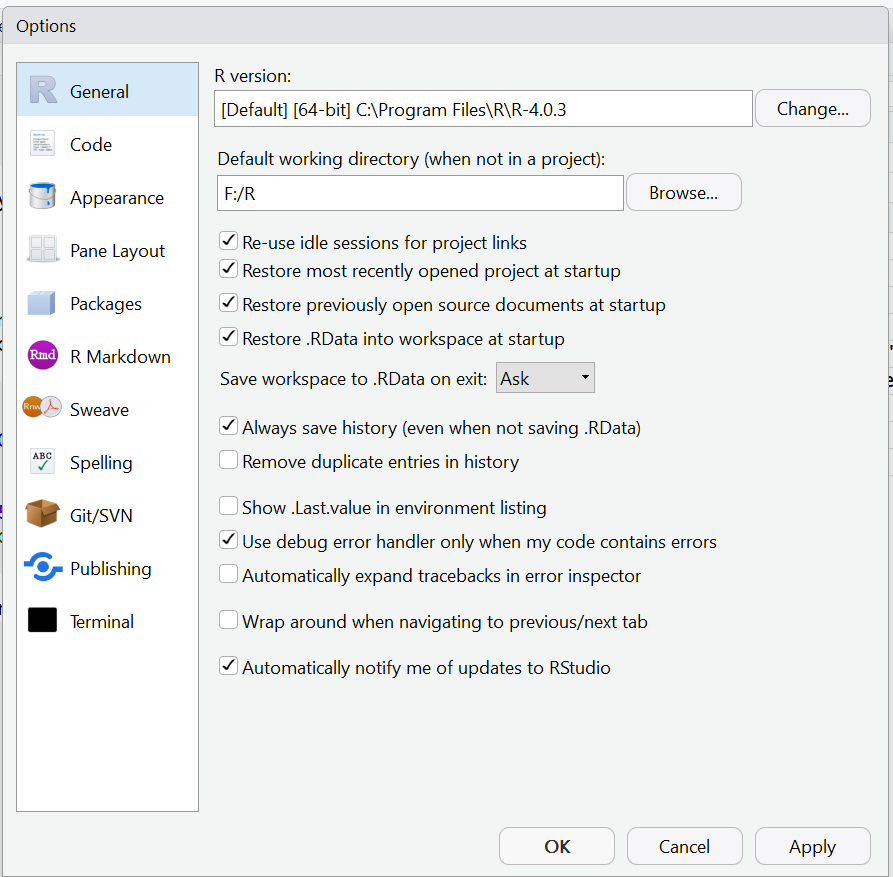Screen dimensions: 893x877
Task: Check Wrap around when navigating tabs
Action: tap(228, 620)
